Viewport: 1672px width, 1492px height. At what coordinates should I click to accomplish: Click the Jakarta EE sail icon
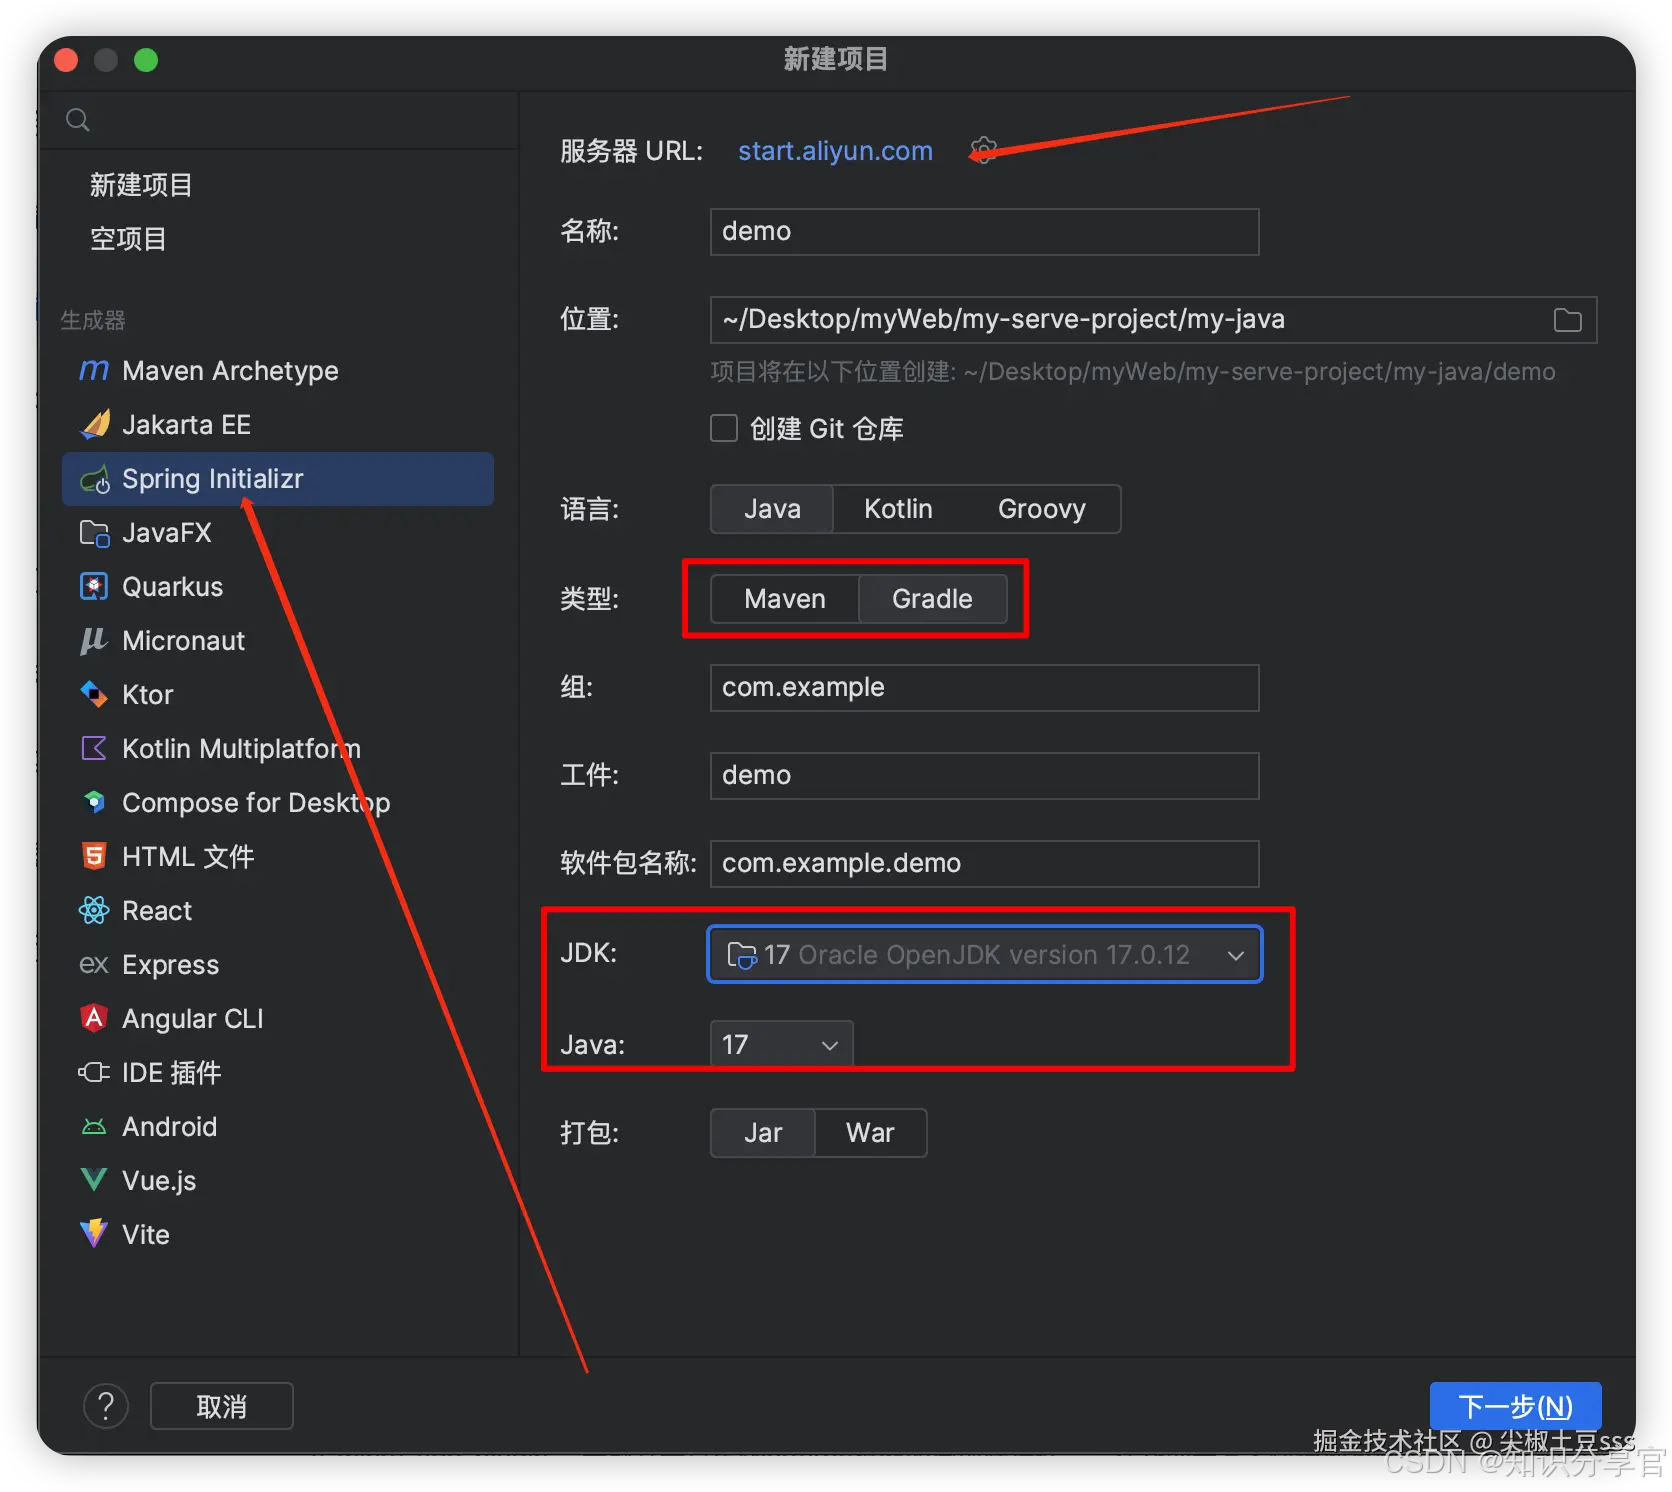tap(94, 425)
